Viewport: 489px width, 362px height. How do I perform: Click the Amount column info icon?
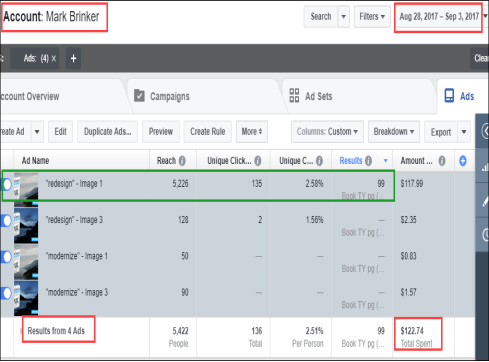point(442,161)
